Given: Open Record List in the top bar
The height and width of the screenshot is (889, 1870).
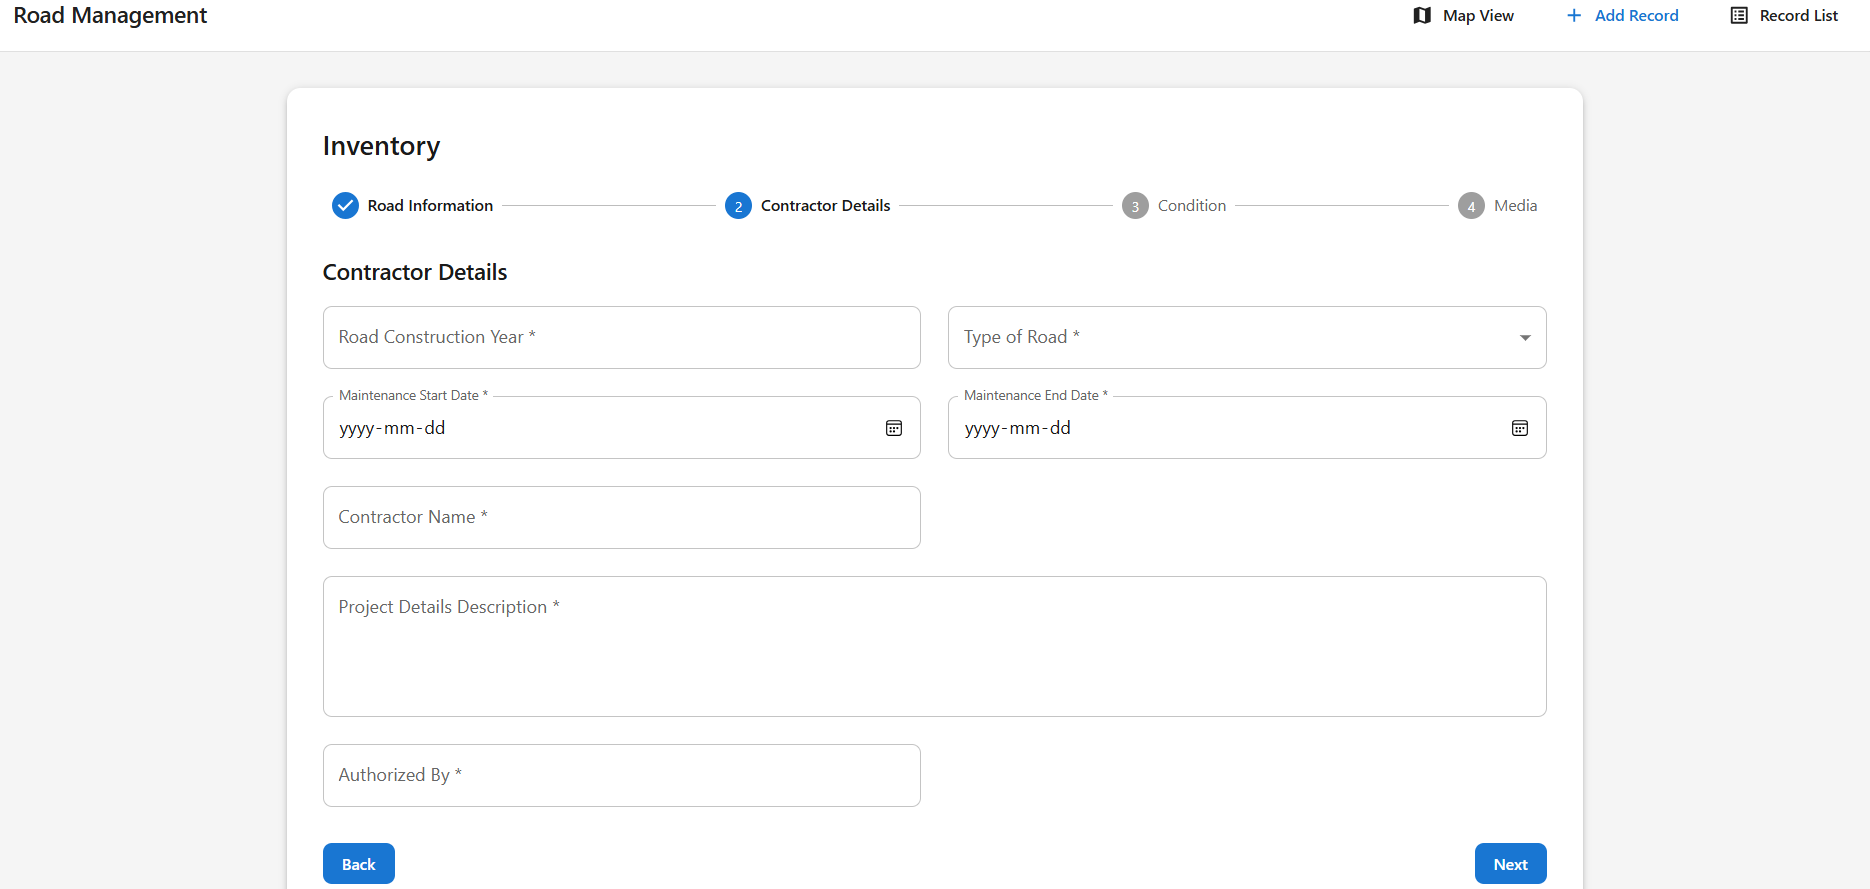Looking at the screenshot, I should click(1784, 16).
